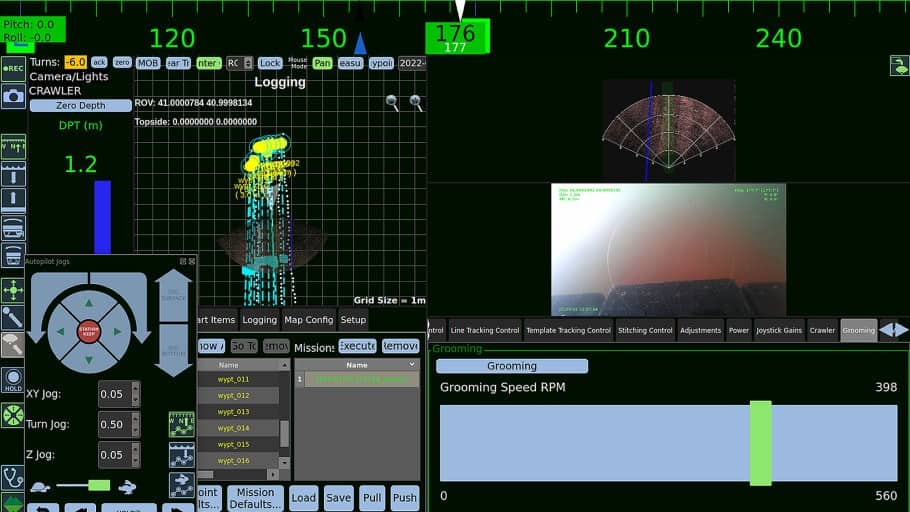Switch to the Line Tracking Control tab
Viewport: 910px width, 512px height.
click(485, 330)
